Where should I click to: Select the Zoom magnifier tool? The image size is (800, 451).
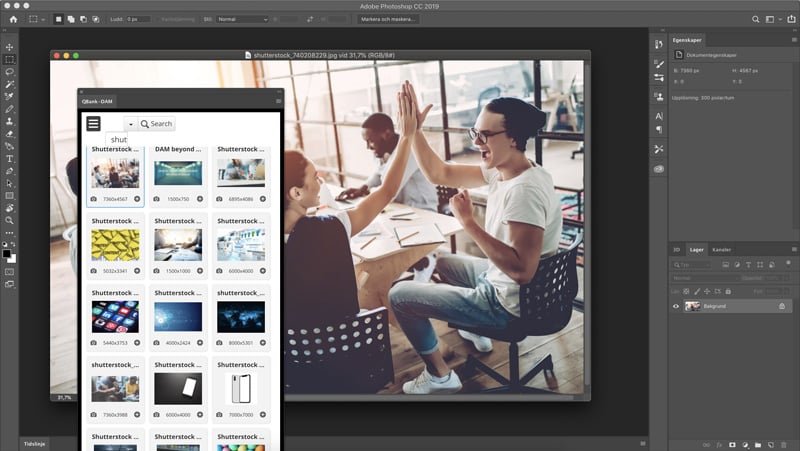(x=9, y=220)
